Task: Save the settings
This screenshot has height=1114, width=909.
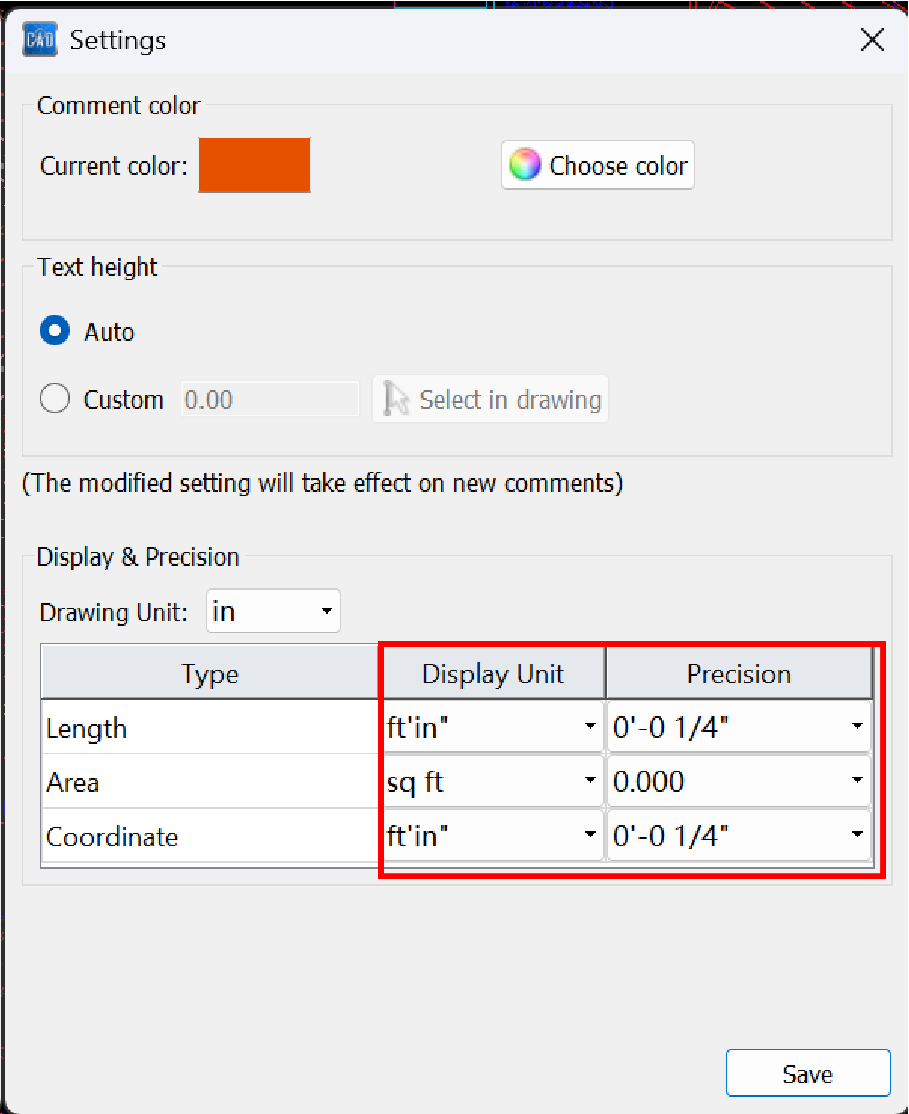Action: tap(807, 1074)
